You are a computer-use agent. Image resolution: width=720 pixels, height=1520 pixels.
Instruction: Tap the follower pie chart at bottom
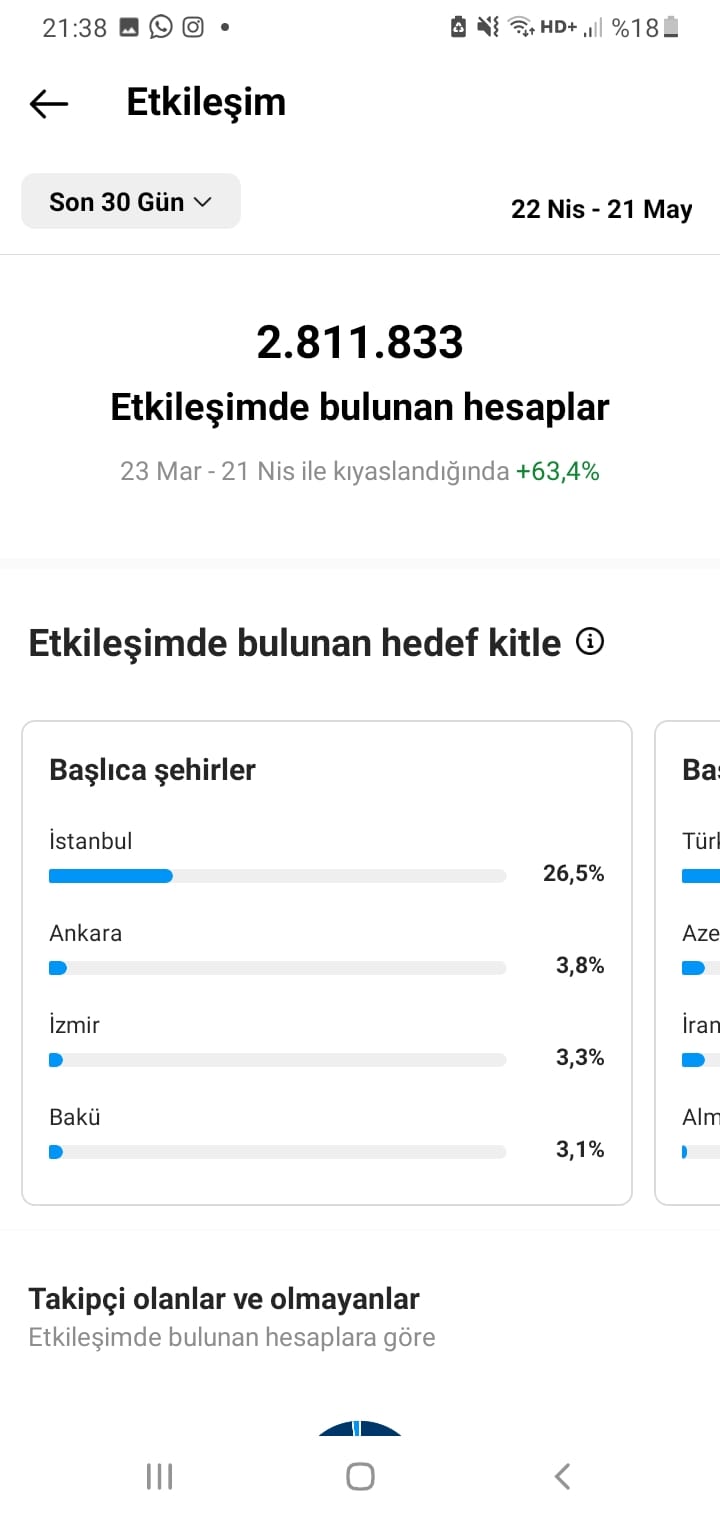tap(360, 1428)
